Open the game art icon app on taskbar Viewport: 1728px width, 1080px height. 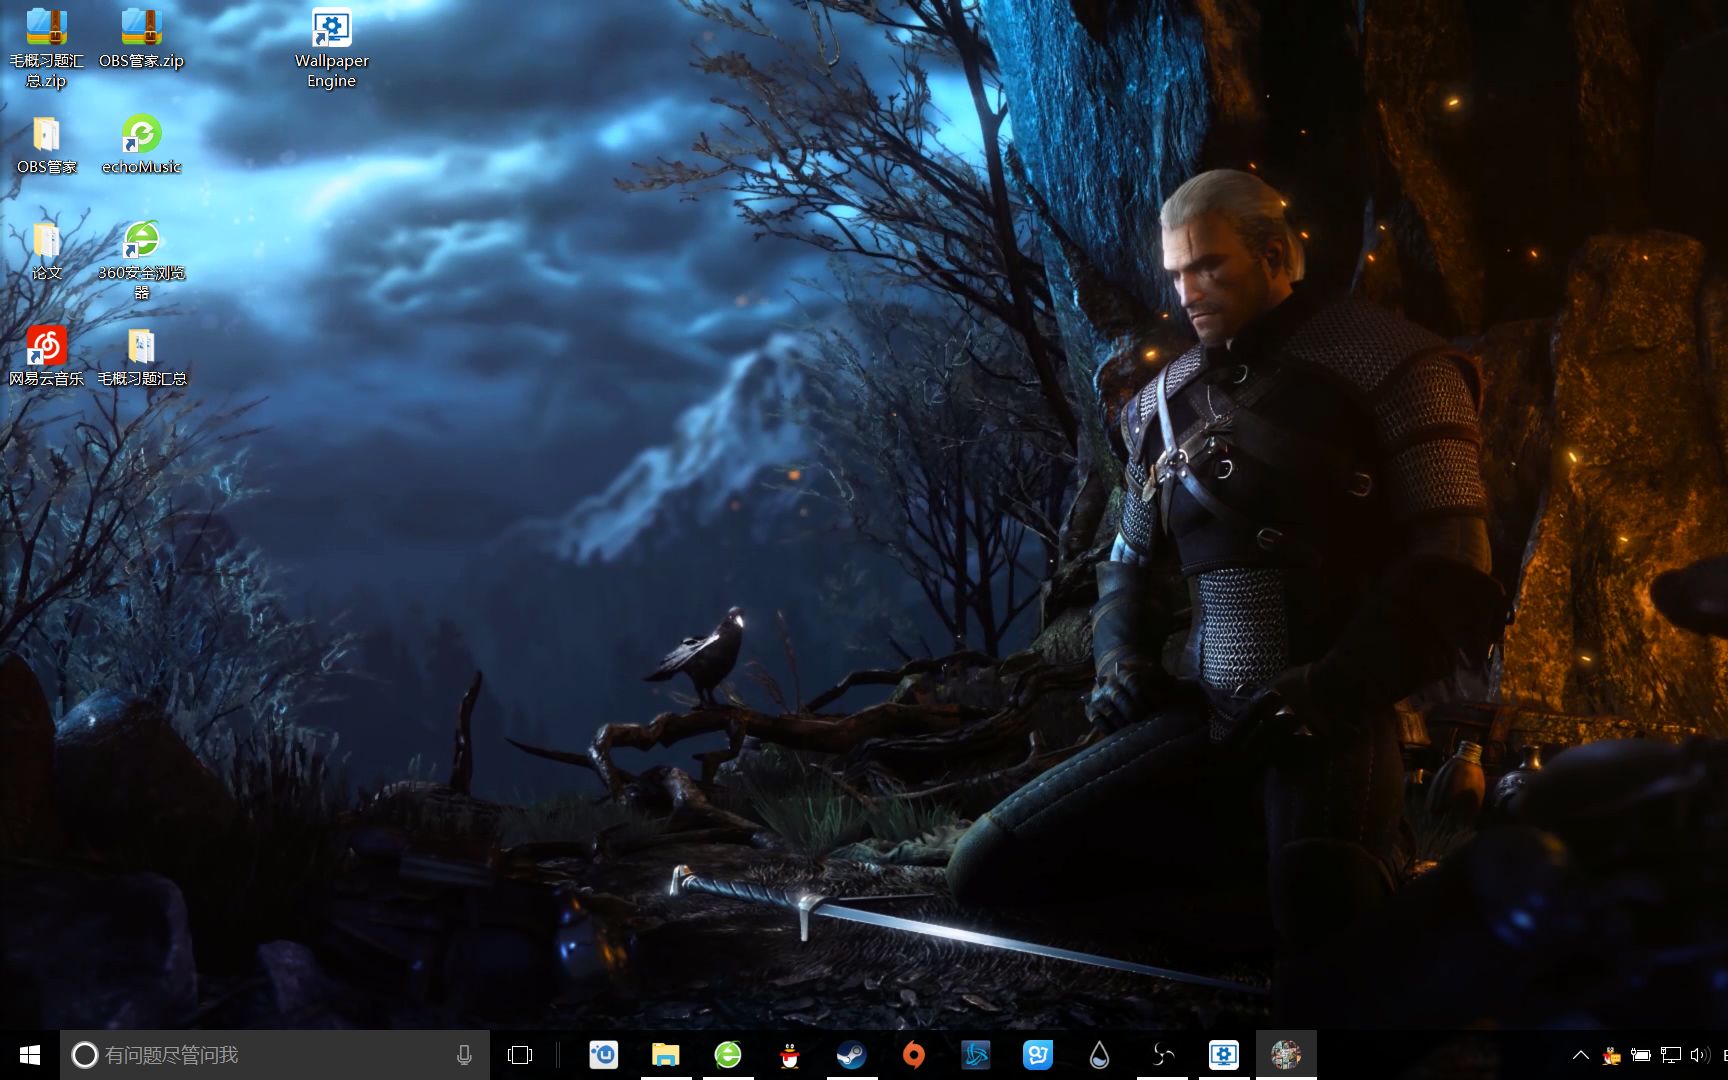(1286, 1055)
